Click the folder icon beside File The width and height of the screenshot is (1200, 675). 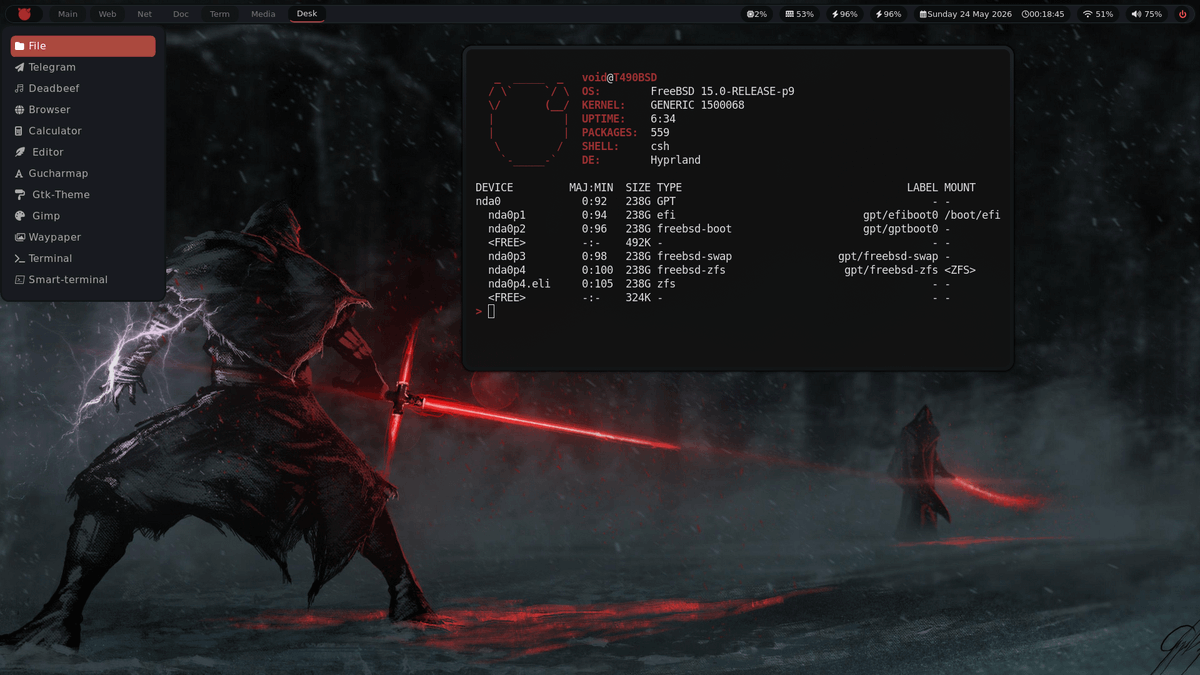point(19,46)
